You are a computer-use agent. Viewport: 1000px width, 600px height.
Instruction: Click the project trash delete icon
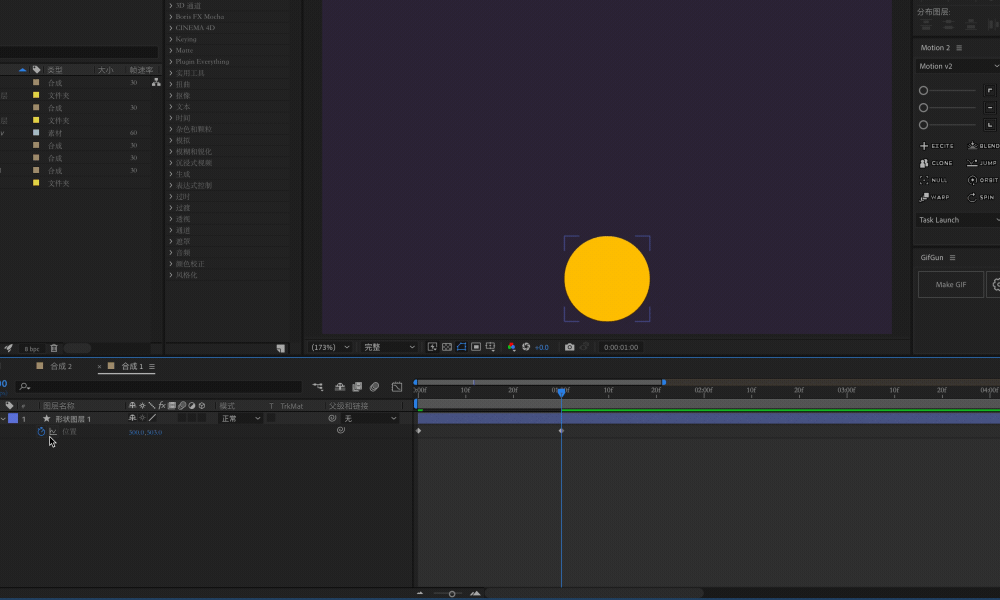[x=54, y=348]
